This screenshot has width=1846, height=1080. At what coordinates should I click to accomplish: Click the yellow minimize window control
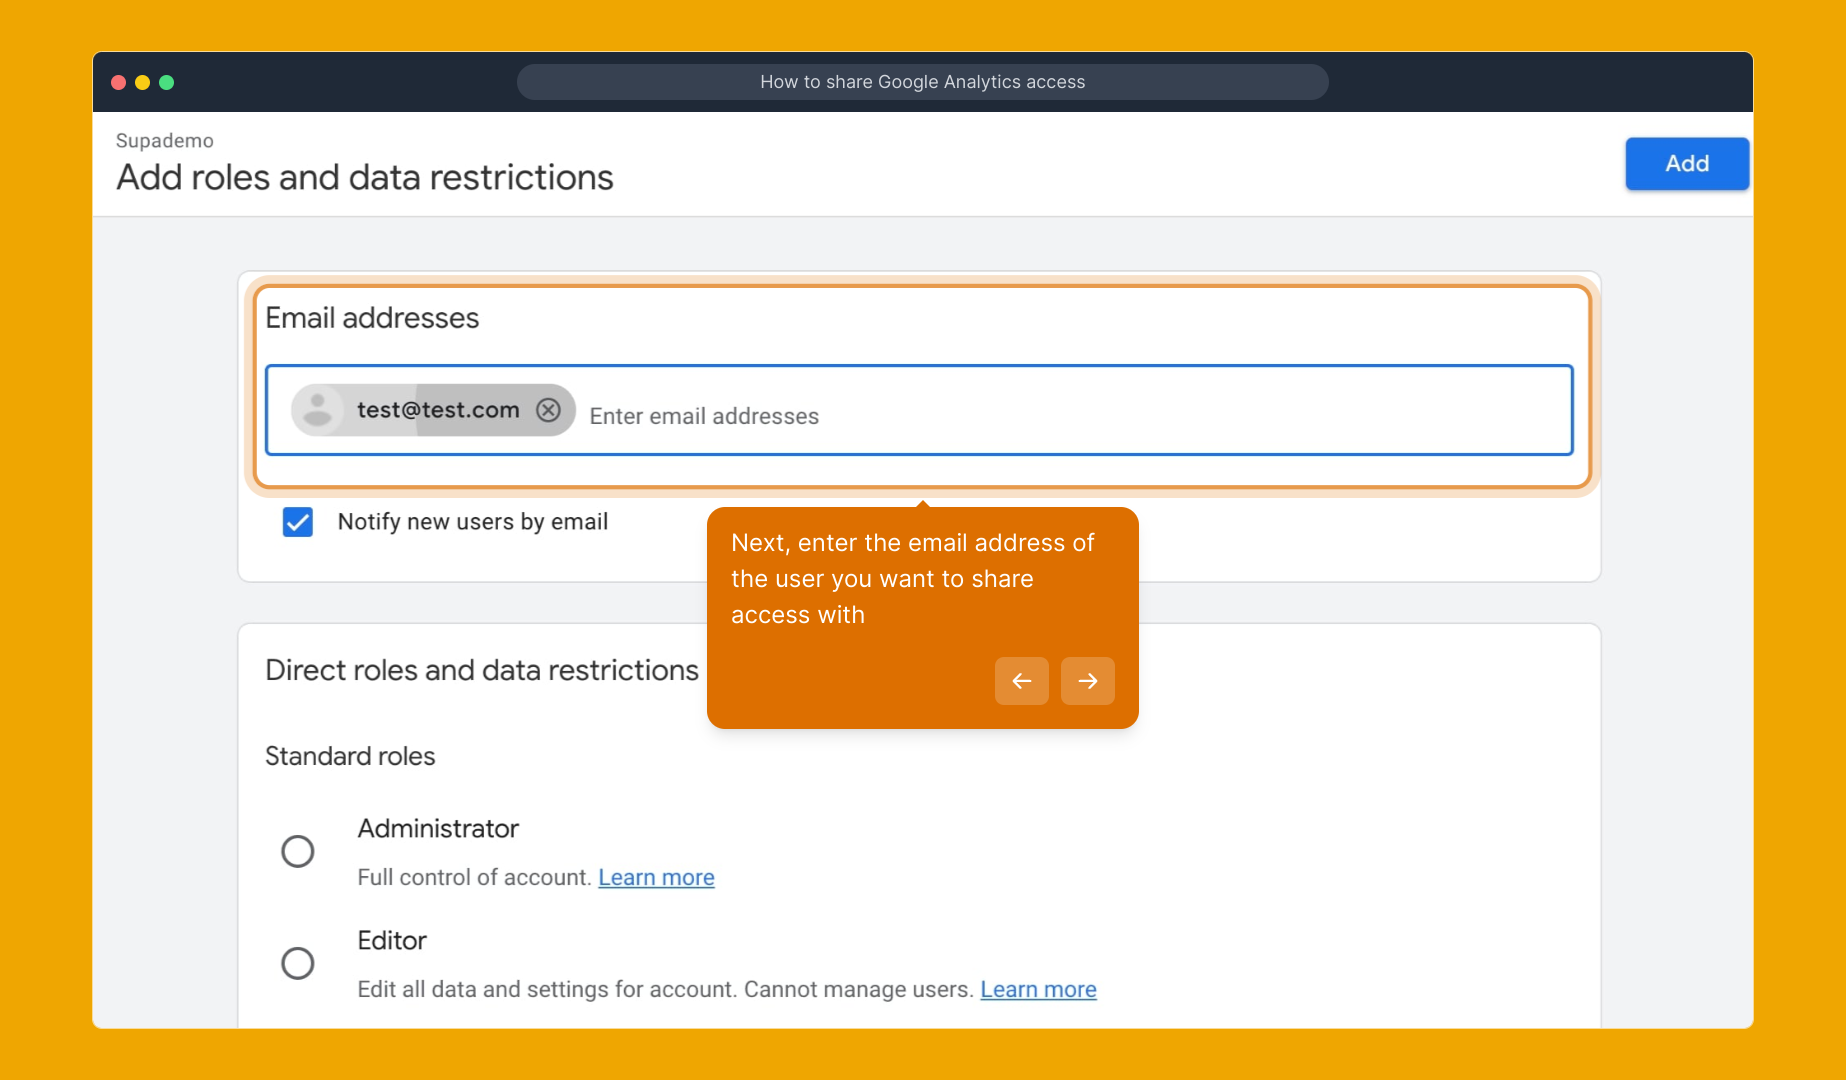point(143,82)
